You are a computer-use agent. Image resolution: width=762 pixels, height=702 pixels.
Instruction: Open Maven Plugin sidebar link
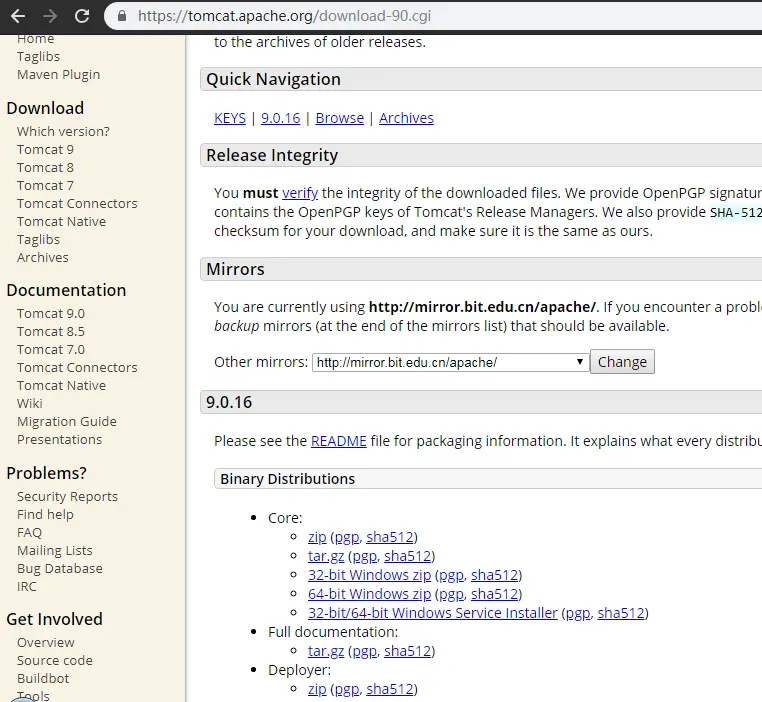[x=58, y=75]
